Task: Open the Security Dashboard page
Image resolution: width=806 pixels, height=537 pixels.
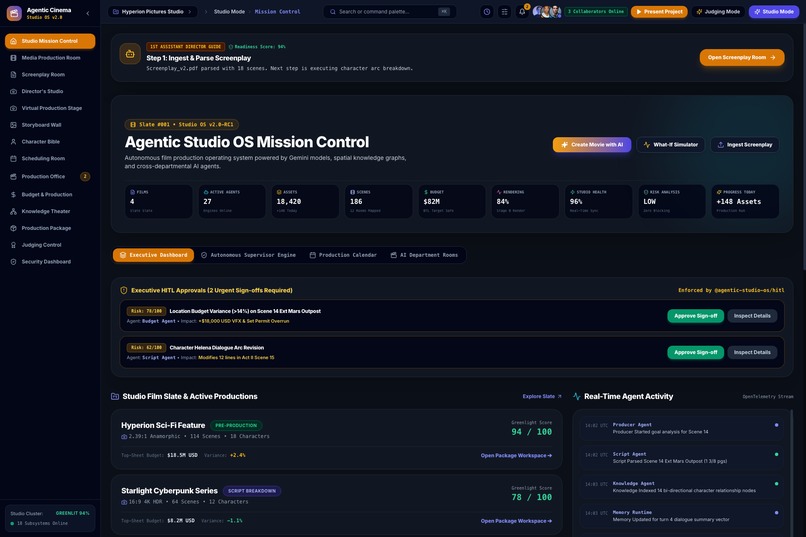Action: [x=50, y=262]
